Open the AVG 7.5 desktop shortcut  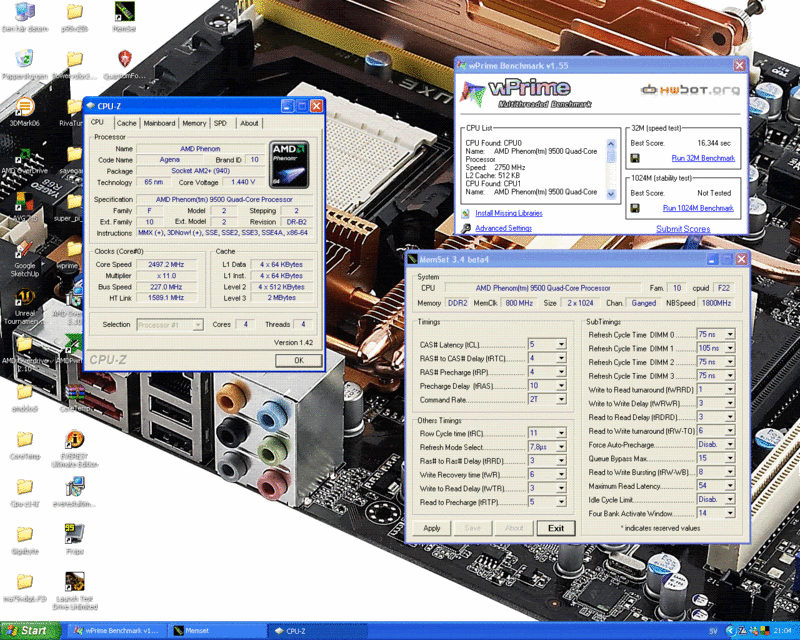[24, 202]
